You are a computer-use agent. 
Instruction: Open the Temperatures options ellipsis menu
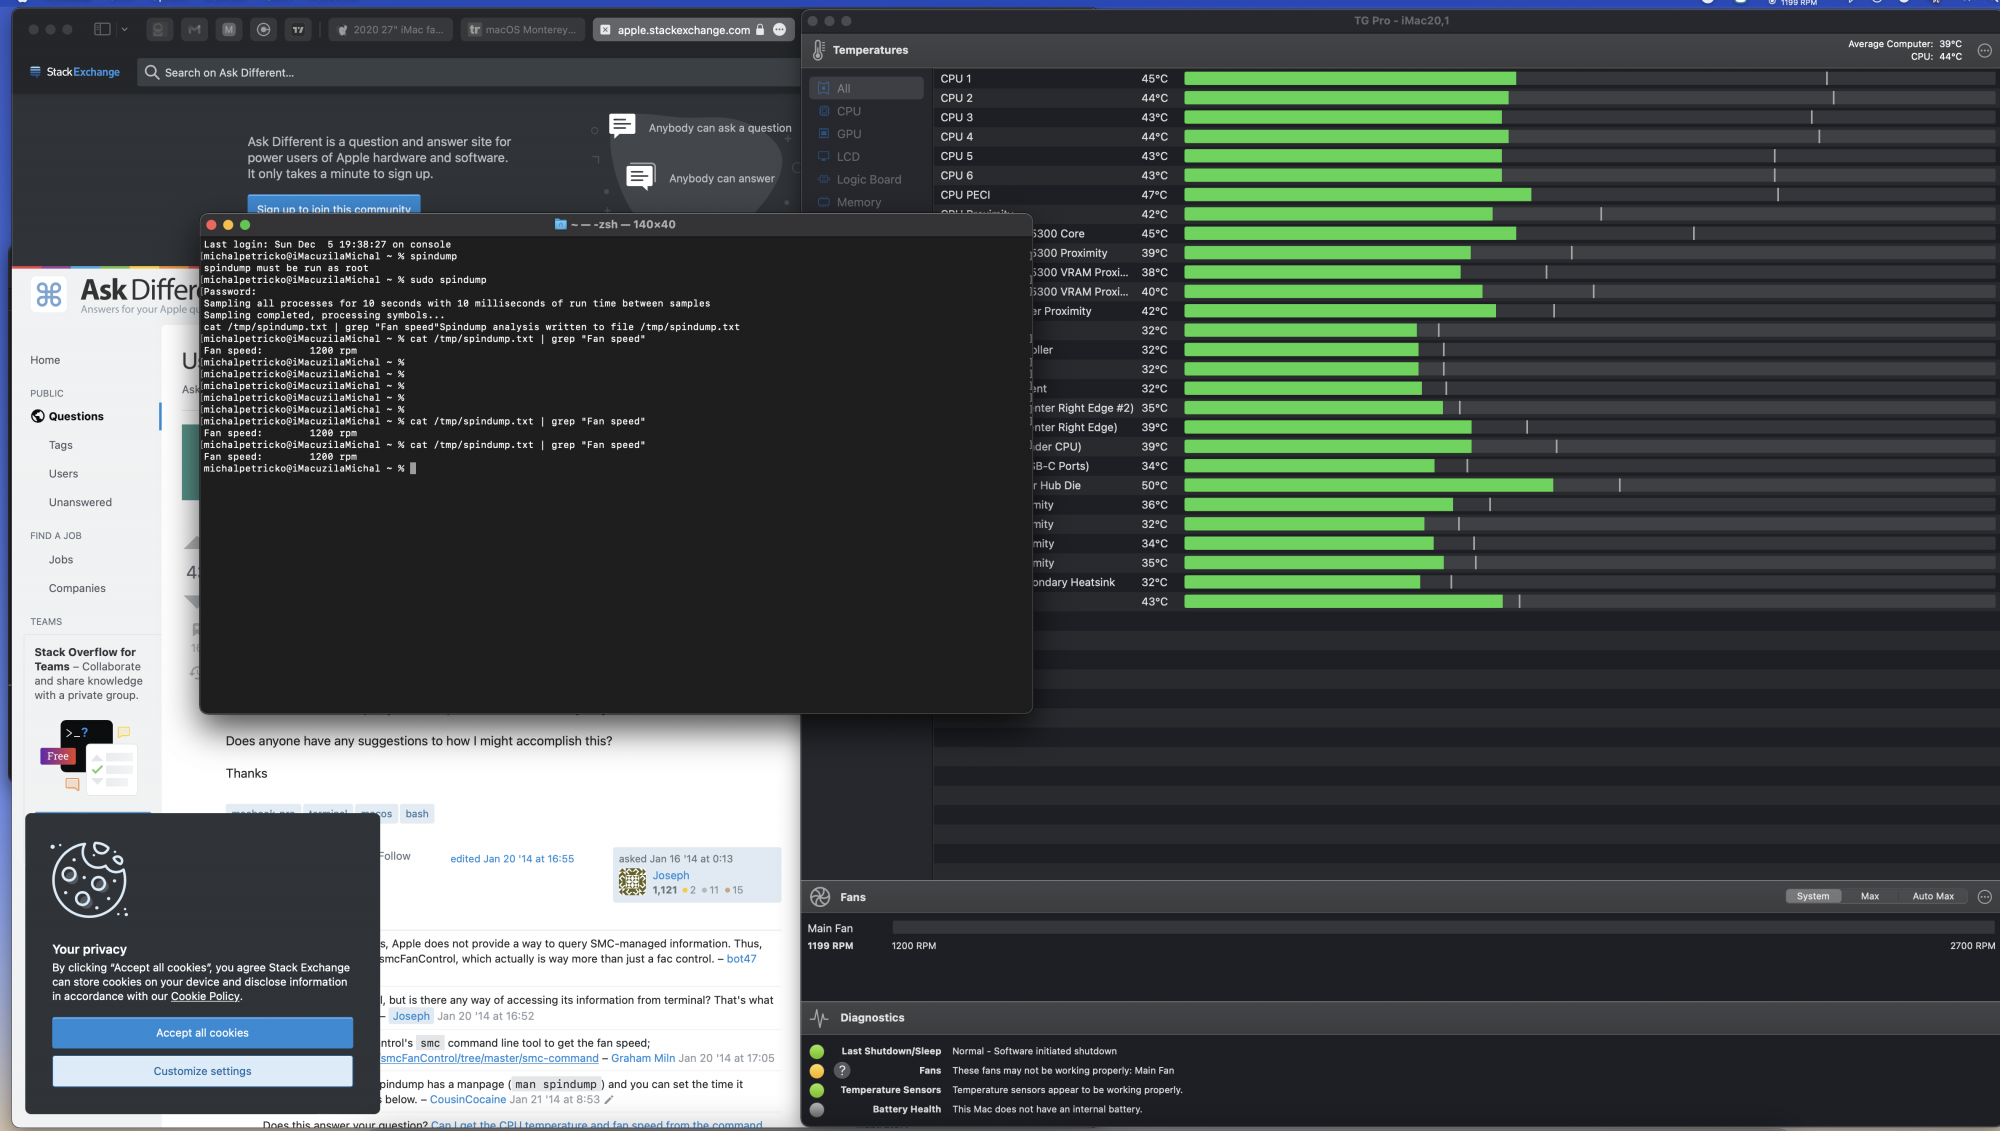(x=1985, y=50)
